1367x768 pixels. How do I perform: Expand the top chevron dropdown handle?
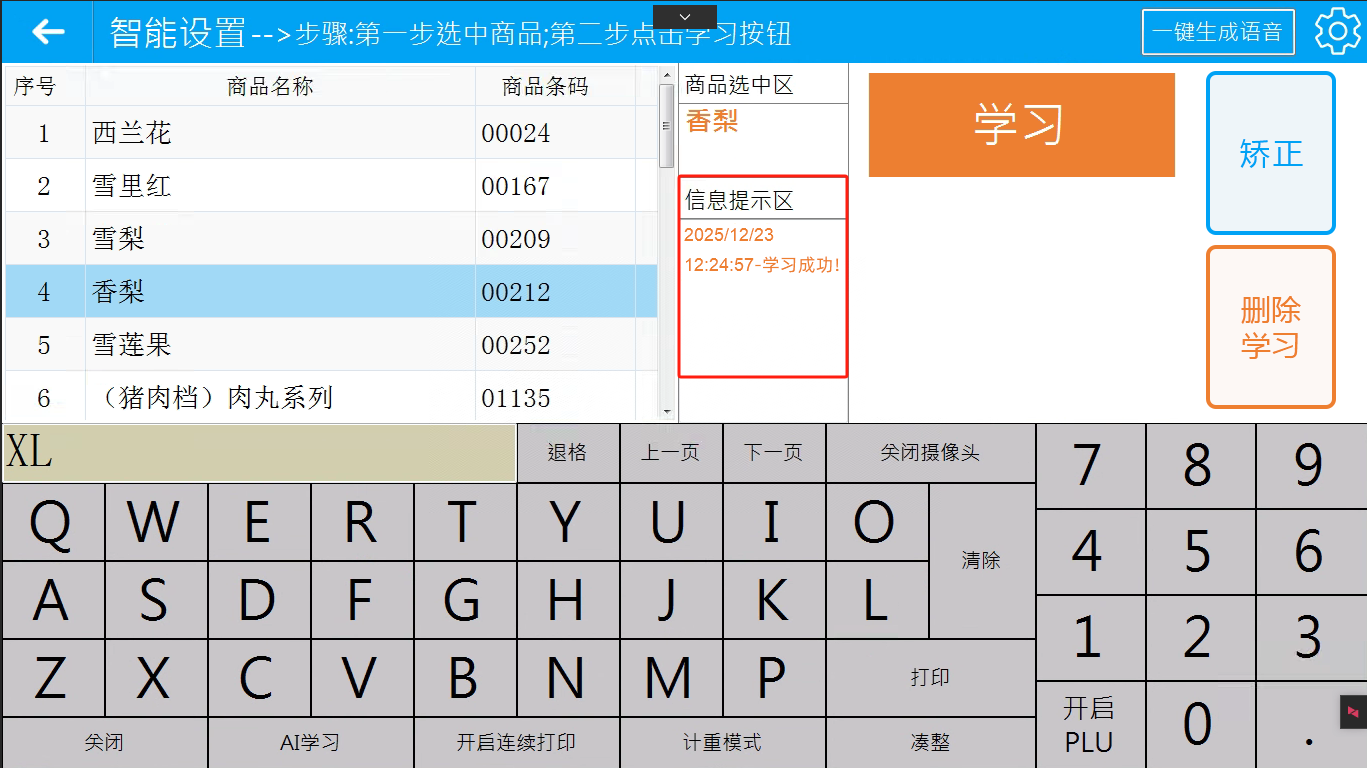[685, 17]
